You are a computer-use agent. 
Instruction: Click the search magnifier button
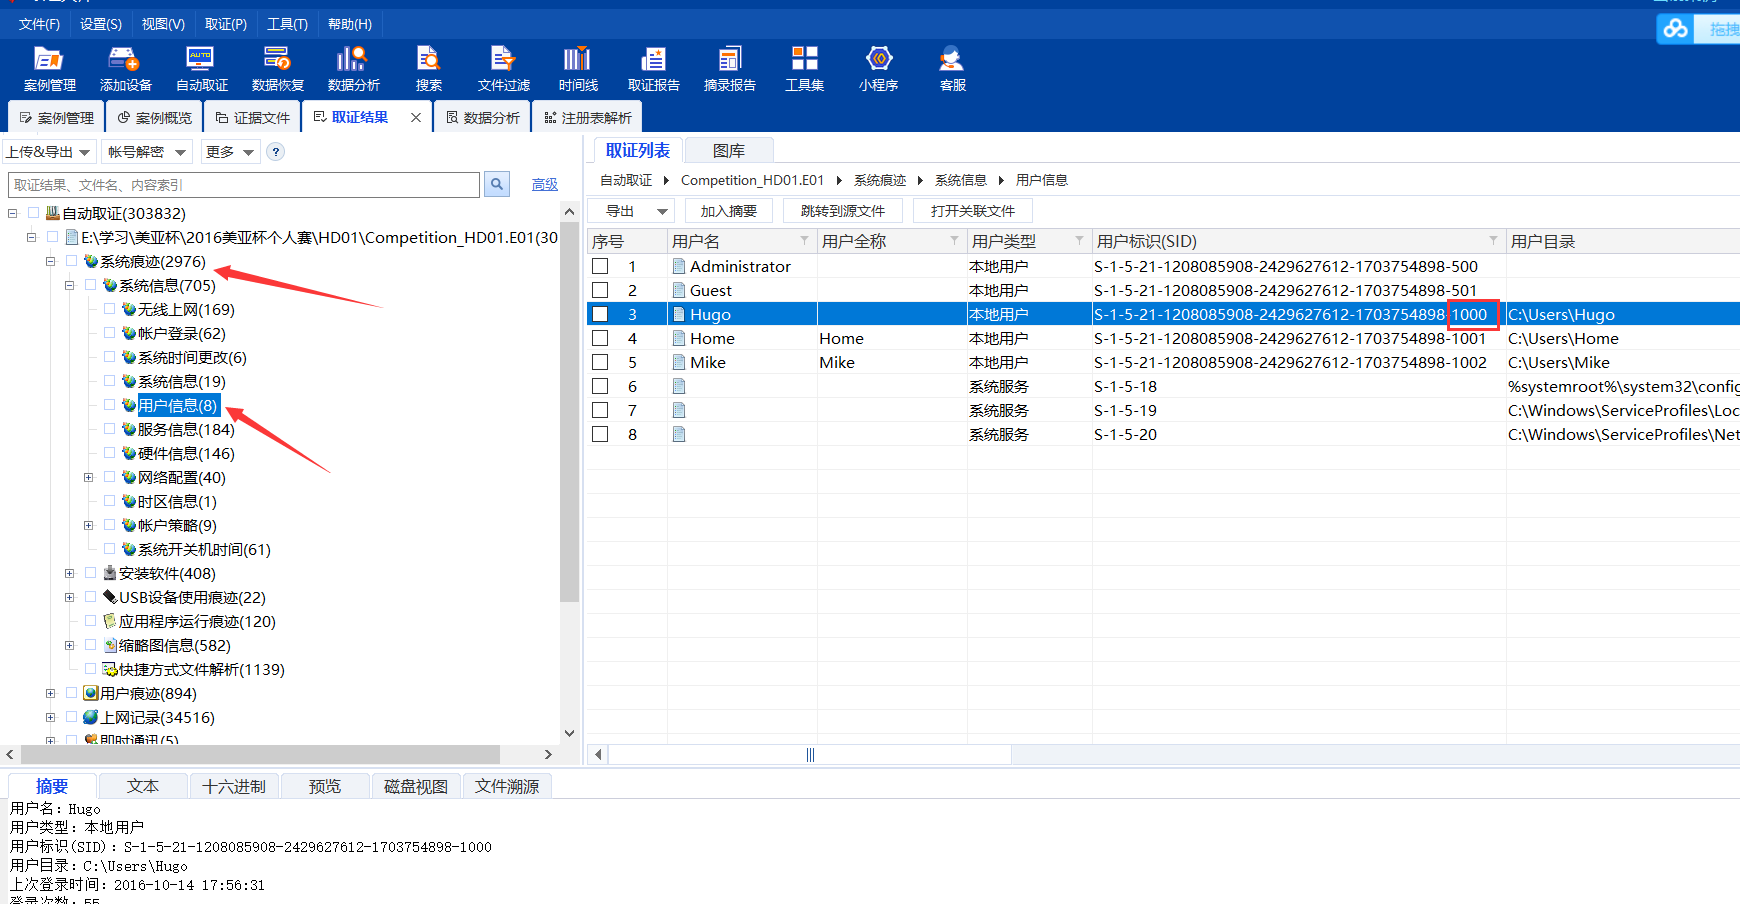(497, 184)
